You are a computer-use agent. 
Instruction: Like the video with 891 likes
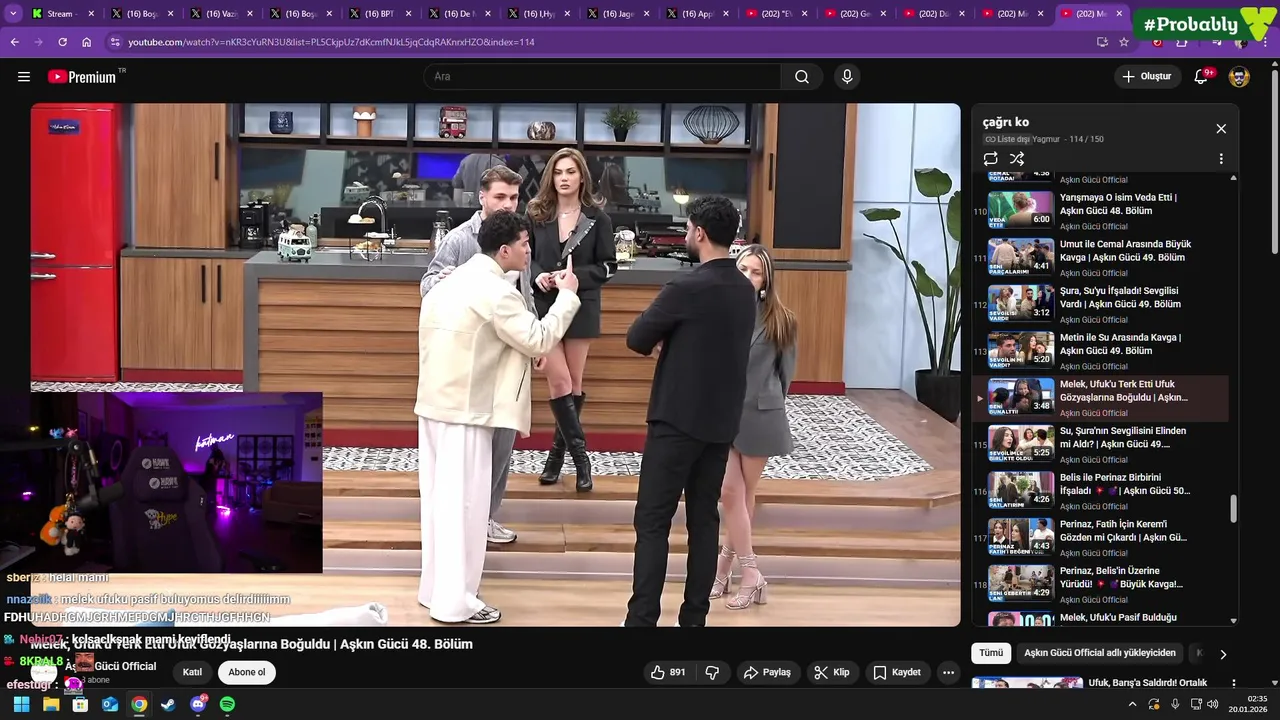coord(669,673)
